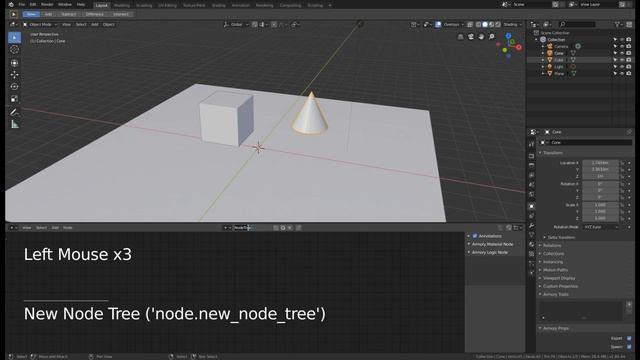Pick the Annotate pencil tool

point(14,112)
